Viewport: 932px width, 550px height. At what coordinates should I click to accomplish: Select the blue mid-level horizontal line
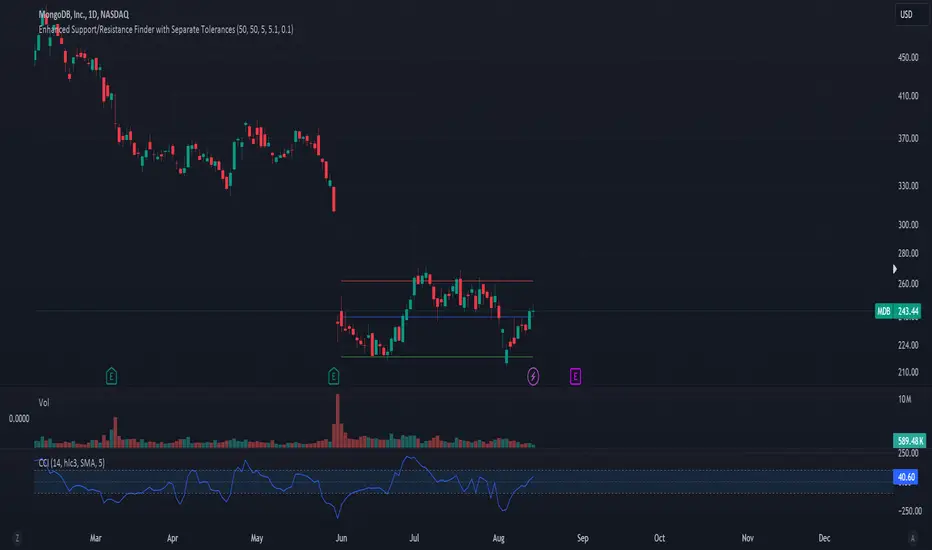pyautogui.click(x=437, y=317)
